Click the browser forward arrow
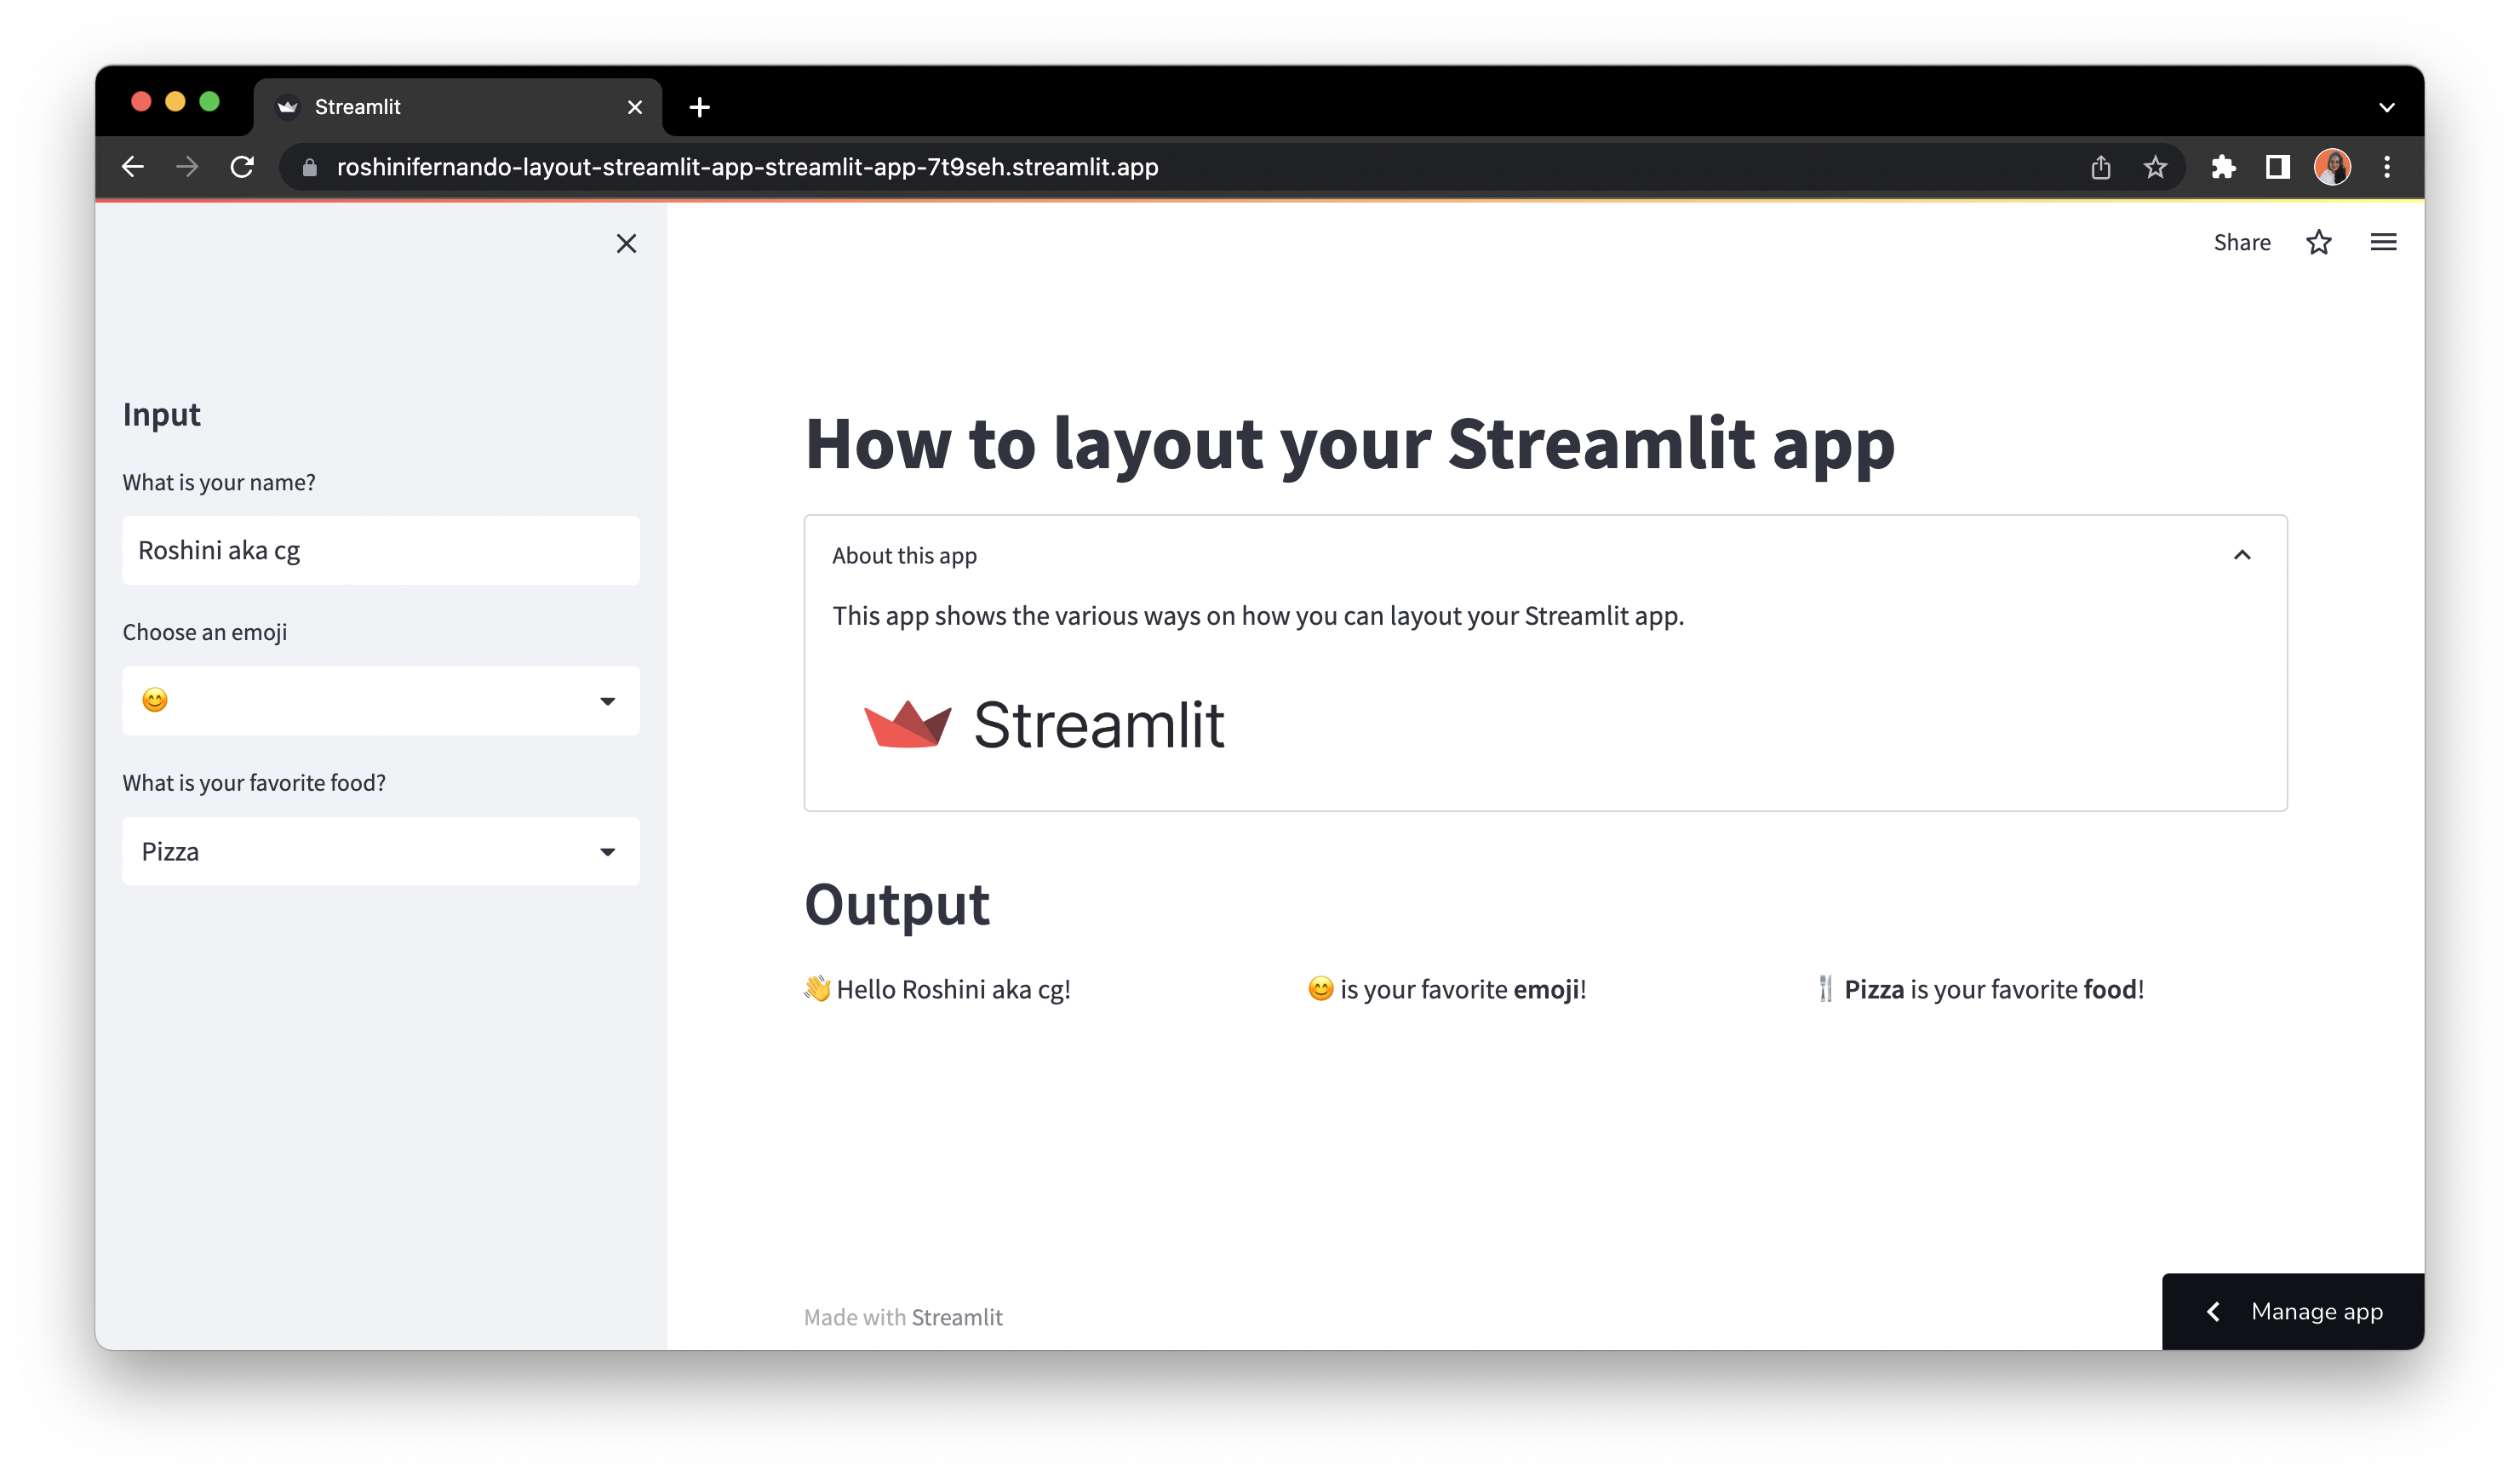This screenshot has width=2520, height=1476. tap(188, 167)
